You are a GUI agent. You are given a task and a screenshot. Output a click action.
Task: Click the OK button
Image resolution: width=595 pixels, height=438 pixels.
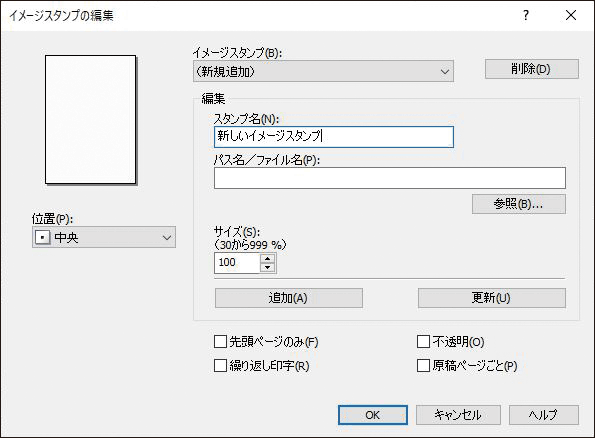(373, 415)
